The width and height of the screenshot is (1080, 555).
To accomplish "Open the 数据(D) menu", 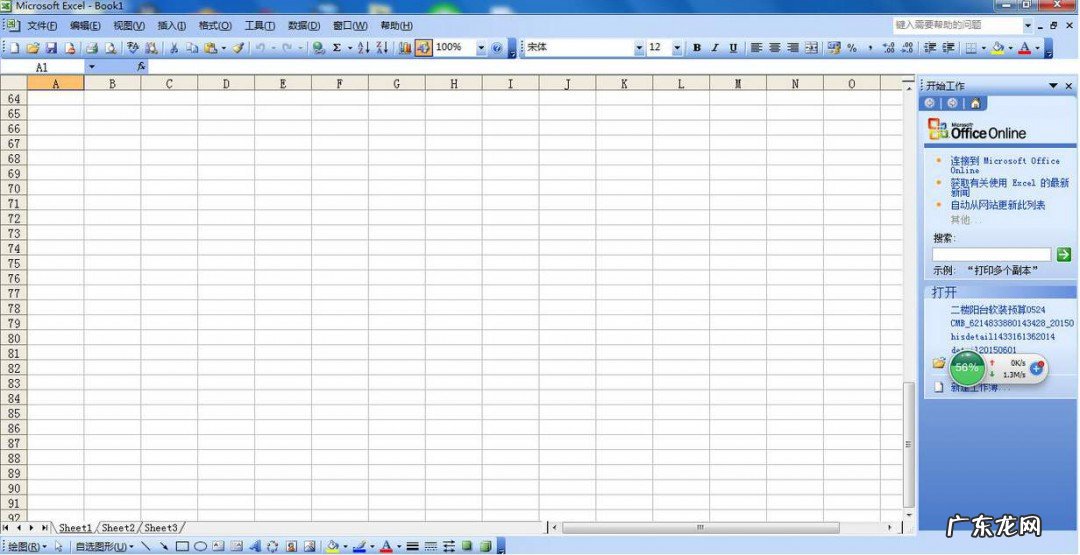I will pos(304,25).
